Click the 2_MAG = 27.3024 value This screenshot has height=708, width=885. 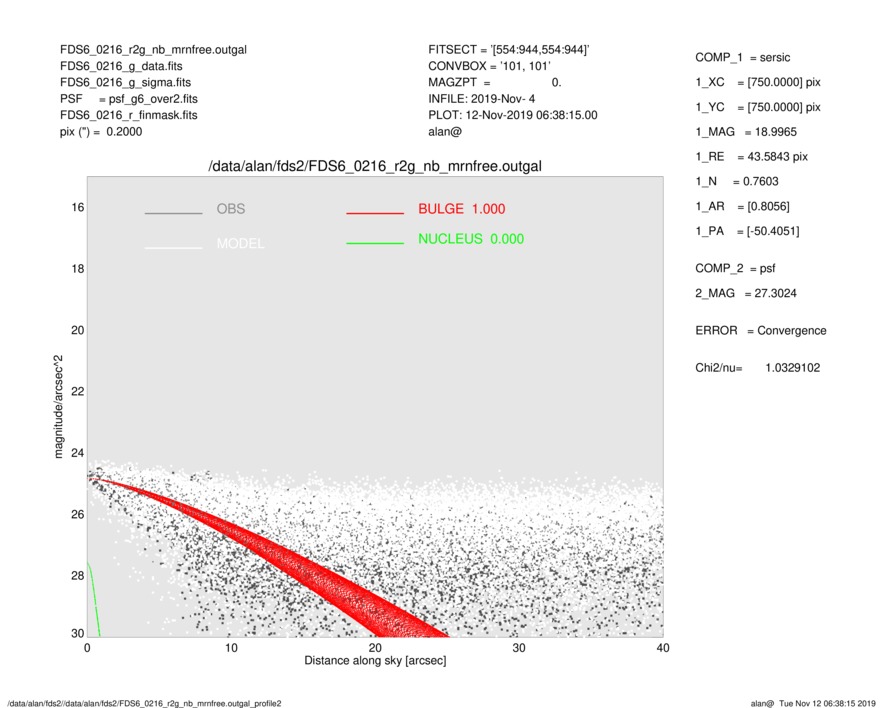pyautogui.click(x=746, y=294)
